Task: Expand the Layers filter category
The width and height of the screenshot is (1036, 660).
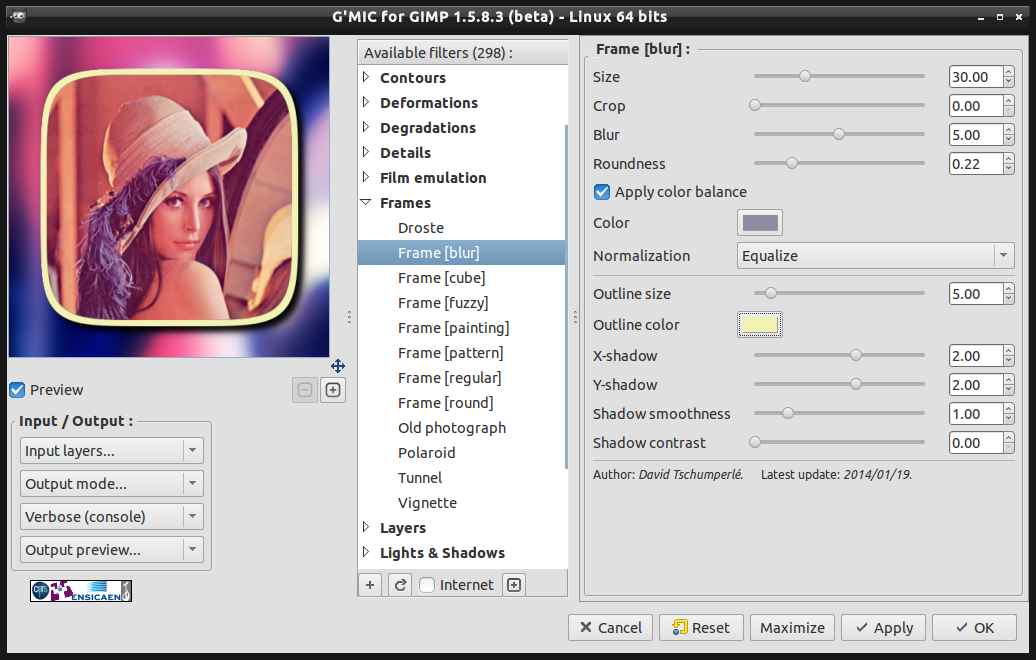Action: pyautogui.click(x=366, y=527)
